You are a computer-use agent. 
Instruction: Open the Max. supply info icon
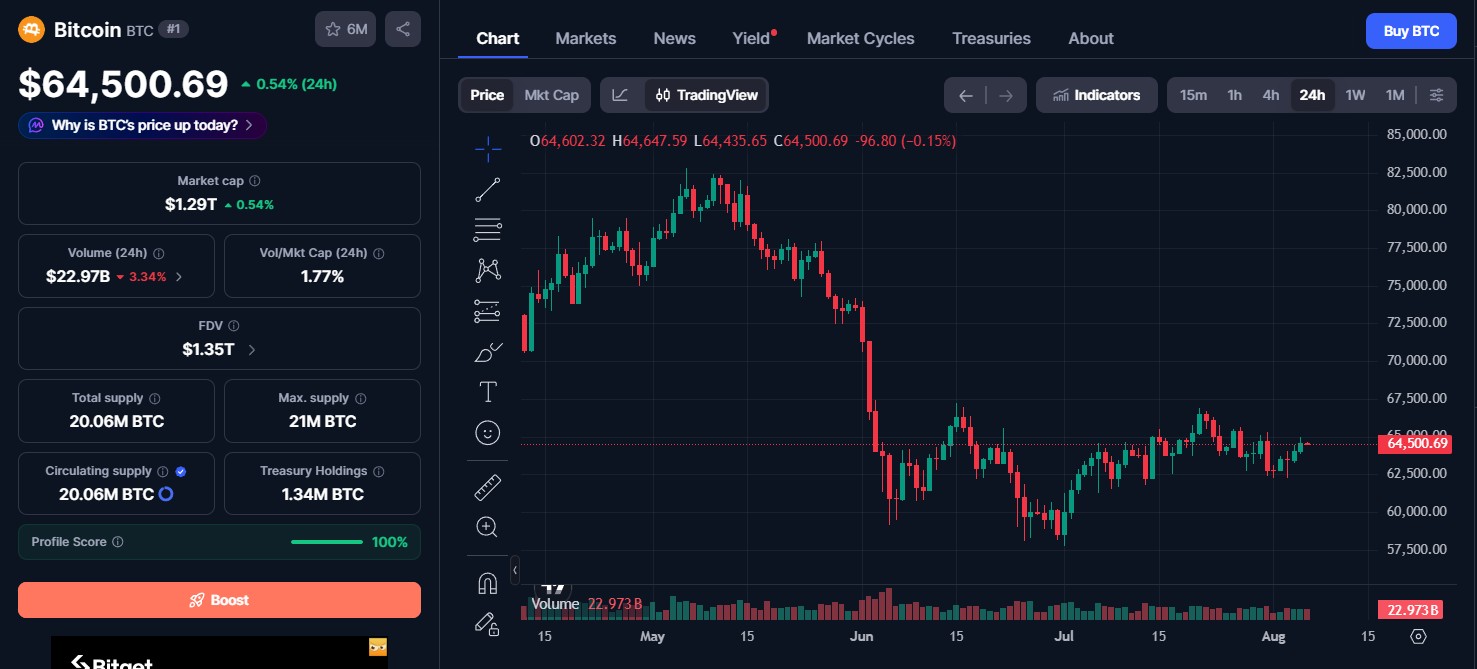click(x=361, y=398)
